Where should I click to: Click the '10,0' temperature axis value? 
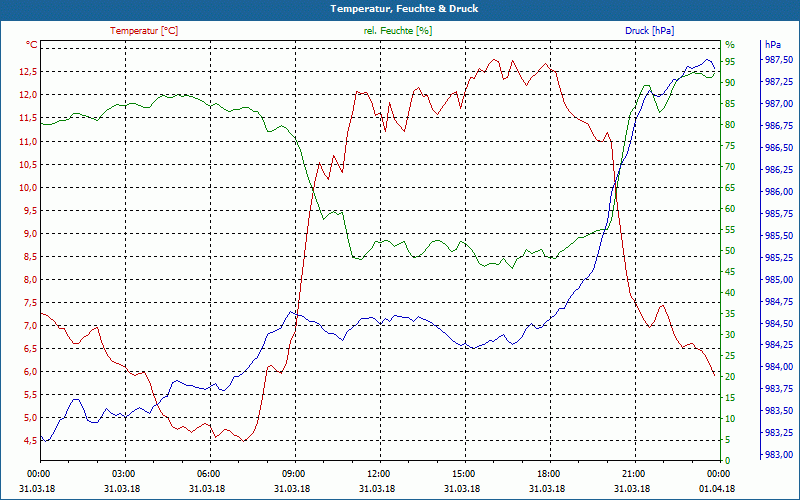(x=28, y=187)
